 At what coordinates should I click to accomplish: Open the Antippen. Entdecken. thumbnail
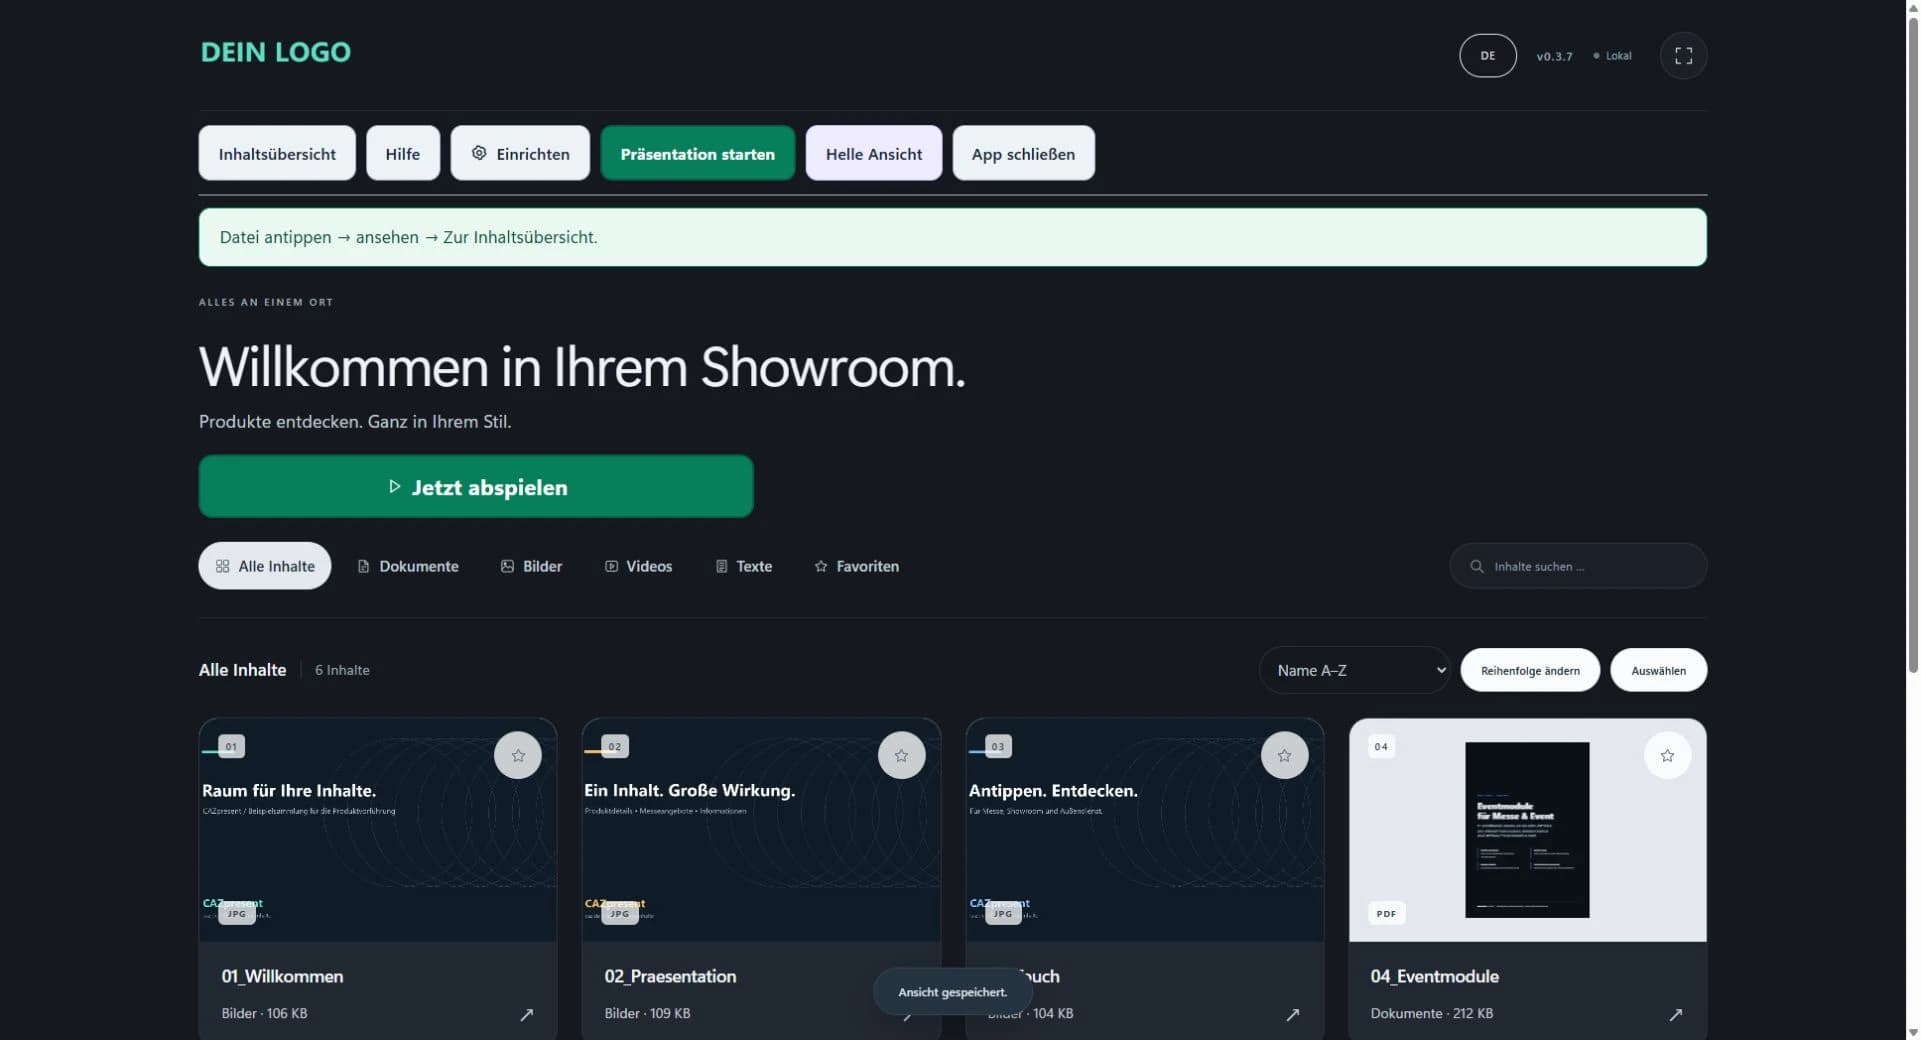point(1145,830)
